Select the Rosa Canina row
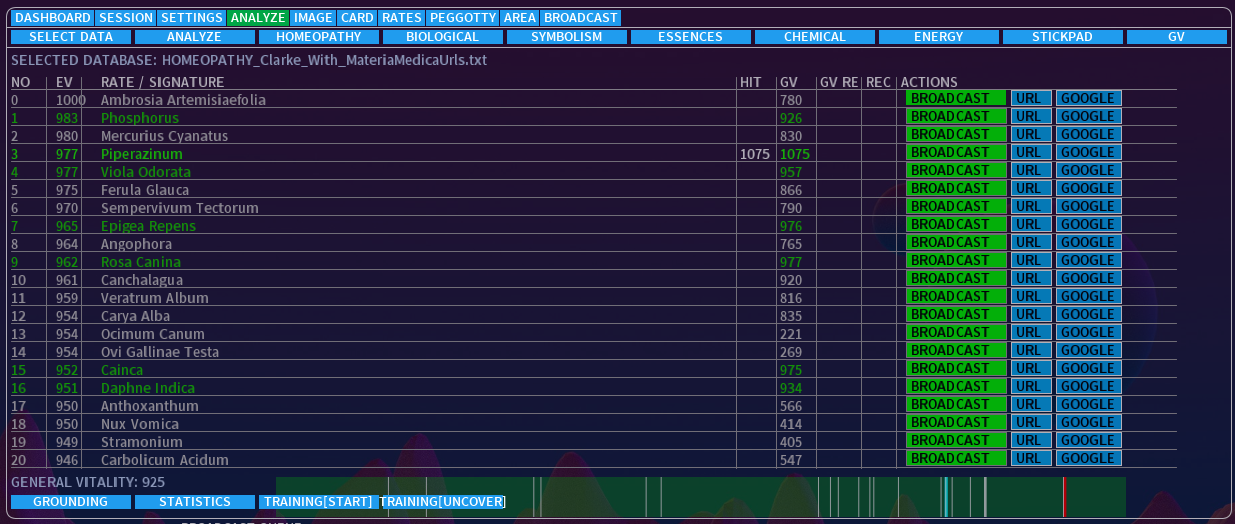 tap(140, 262)
